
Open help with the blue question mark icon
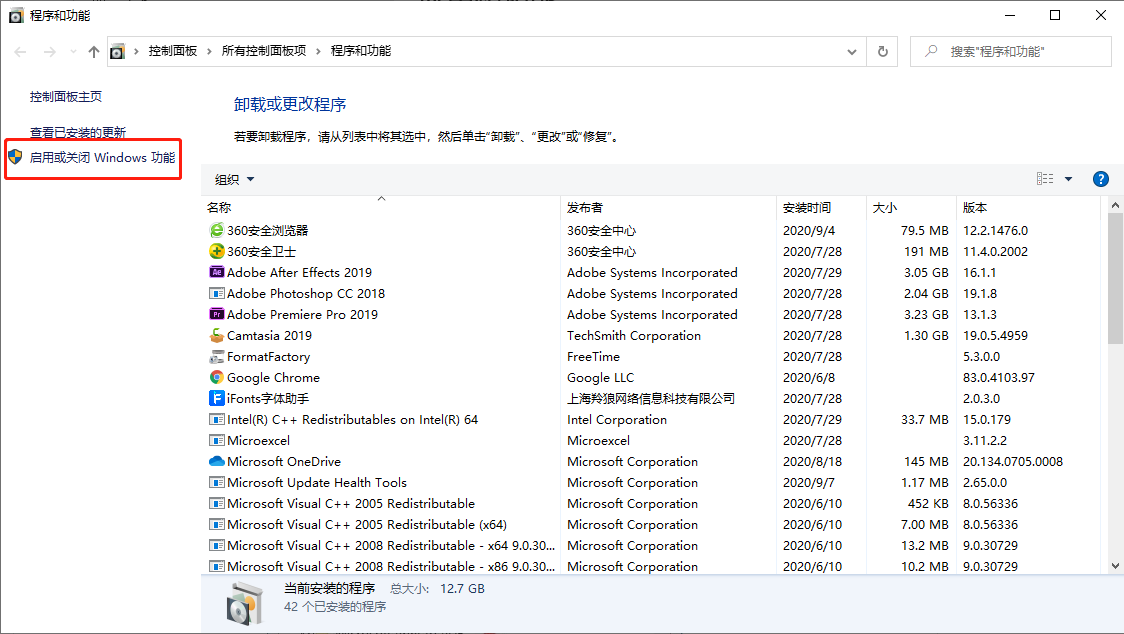point(1101,179)
